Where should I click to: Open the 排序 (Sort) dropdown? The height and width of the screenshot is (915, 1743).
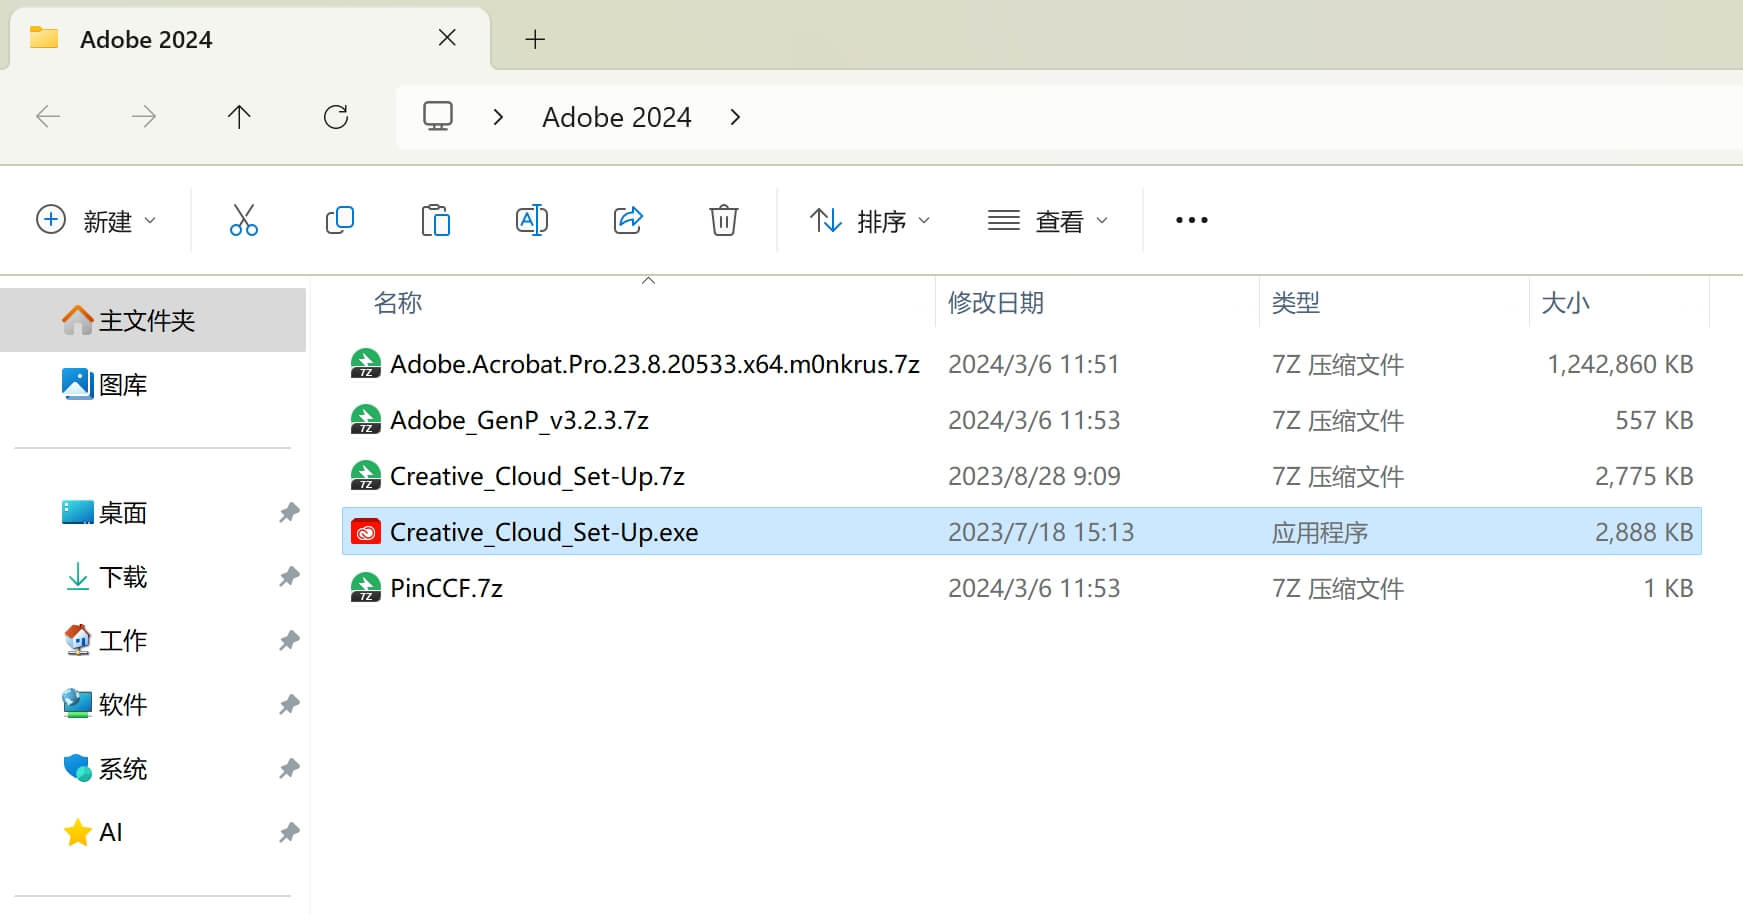(x=870, y=220)
